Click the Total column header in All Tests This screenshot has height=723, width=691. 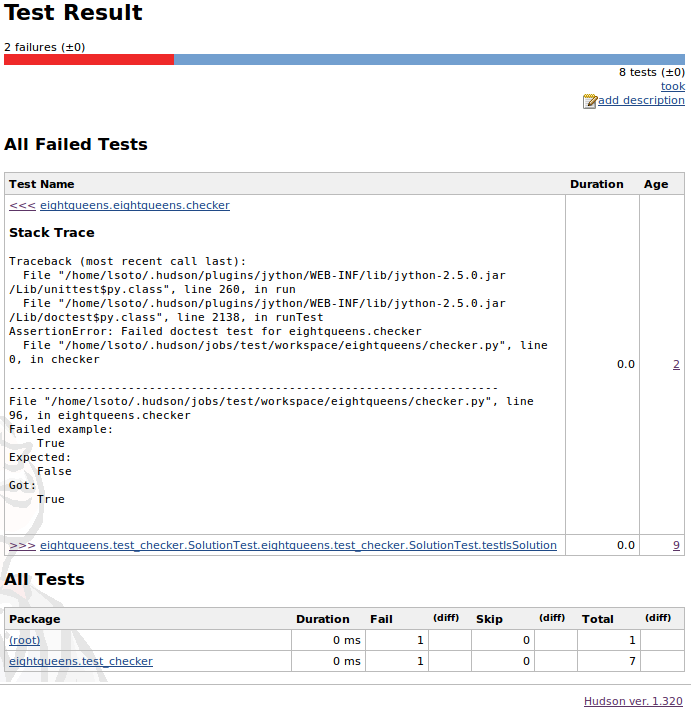click(597, 619)
